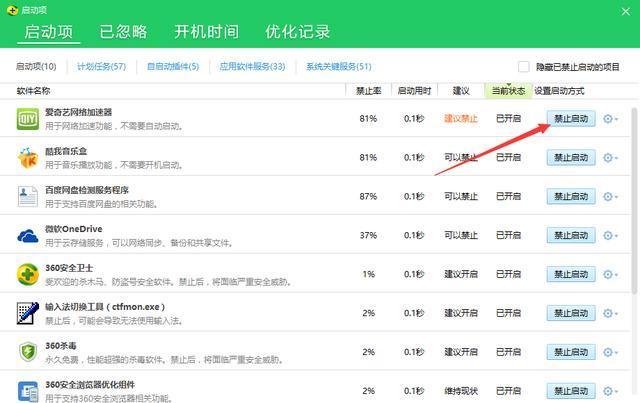Sort by 当前状态 column header
640x403 pixels.
(x=508, y=91)
